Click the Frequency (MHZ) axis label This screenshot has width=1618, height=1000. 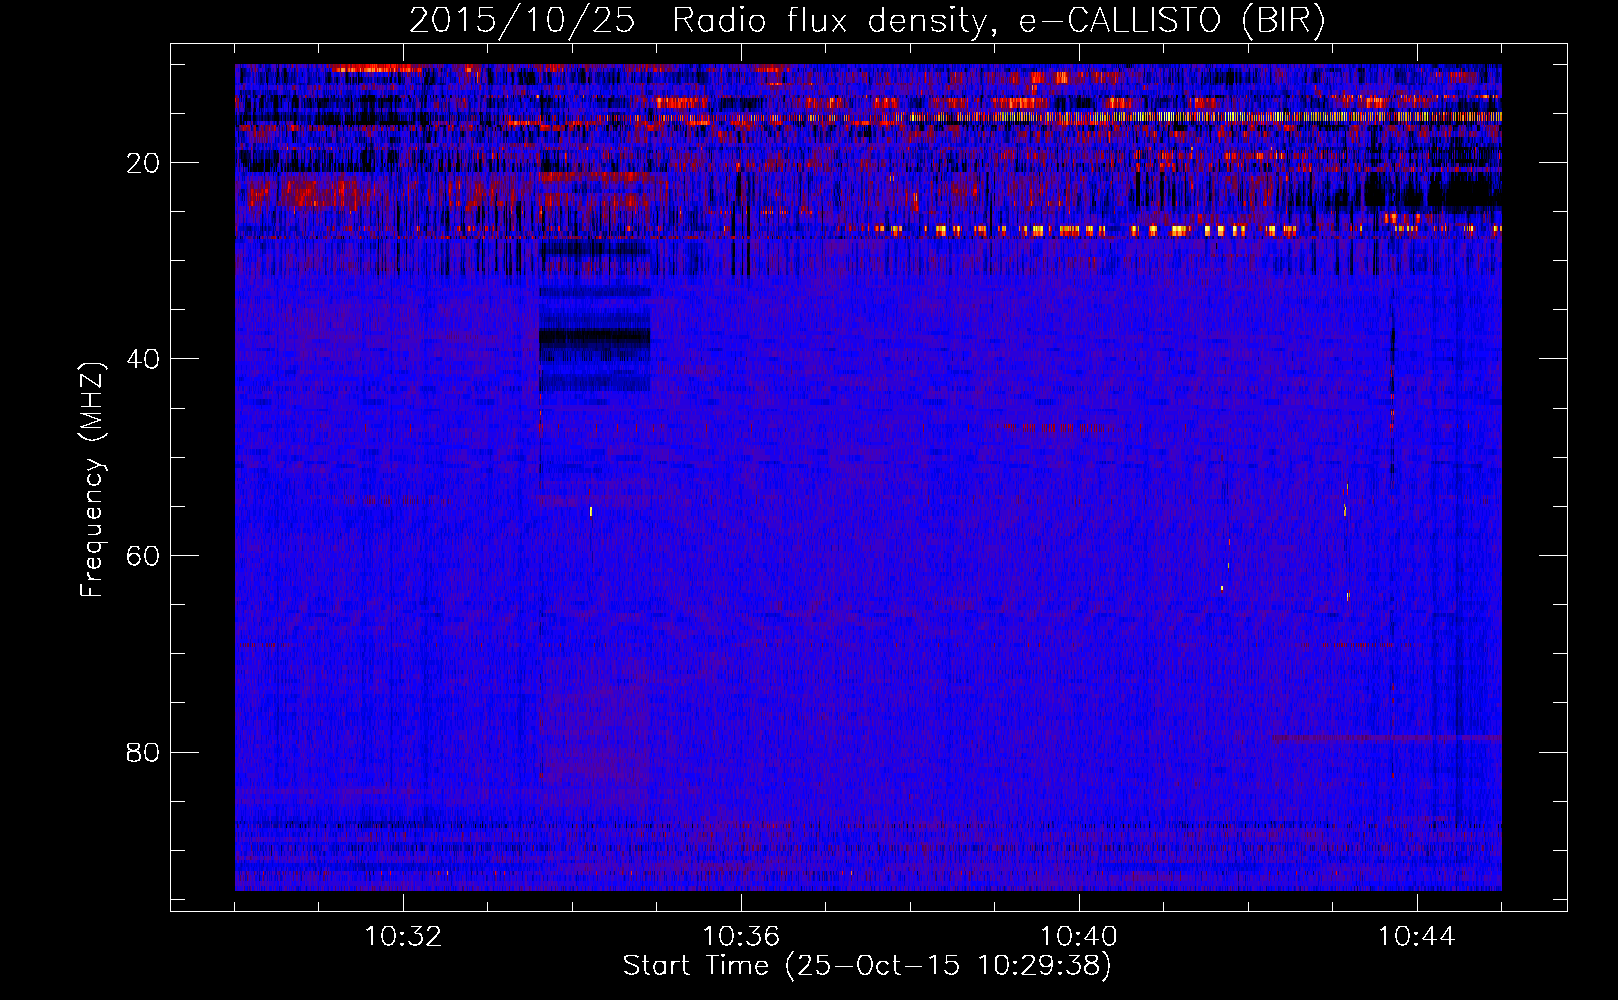[x=92, y=480]
